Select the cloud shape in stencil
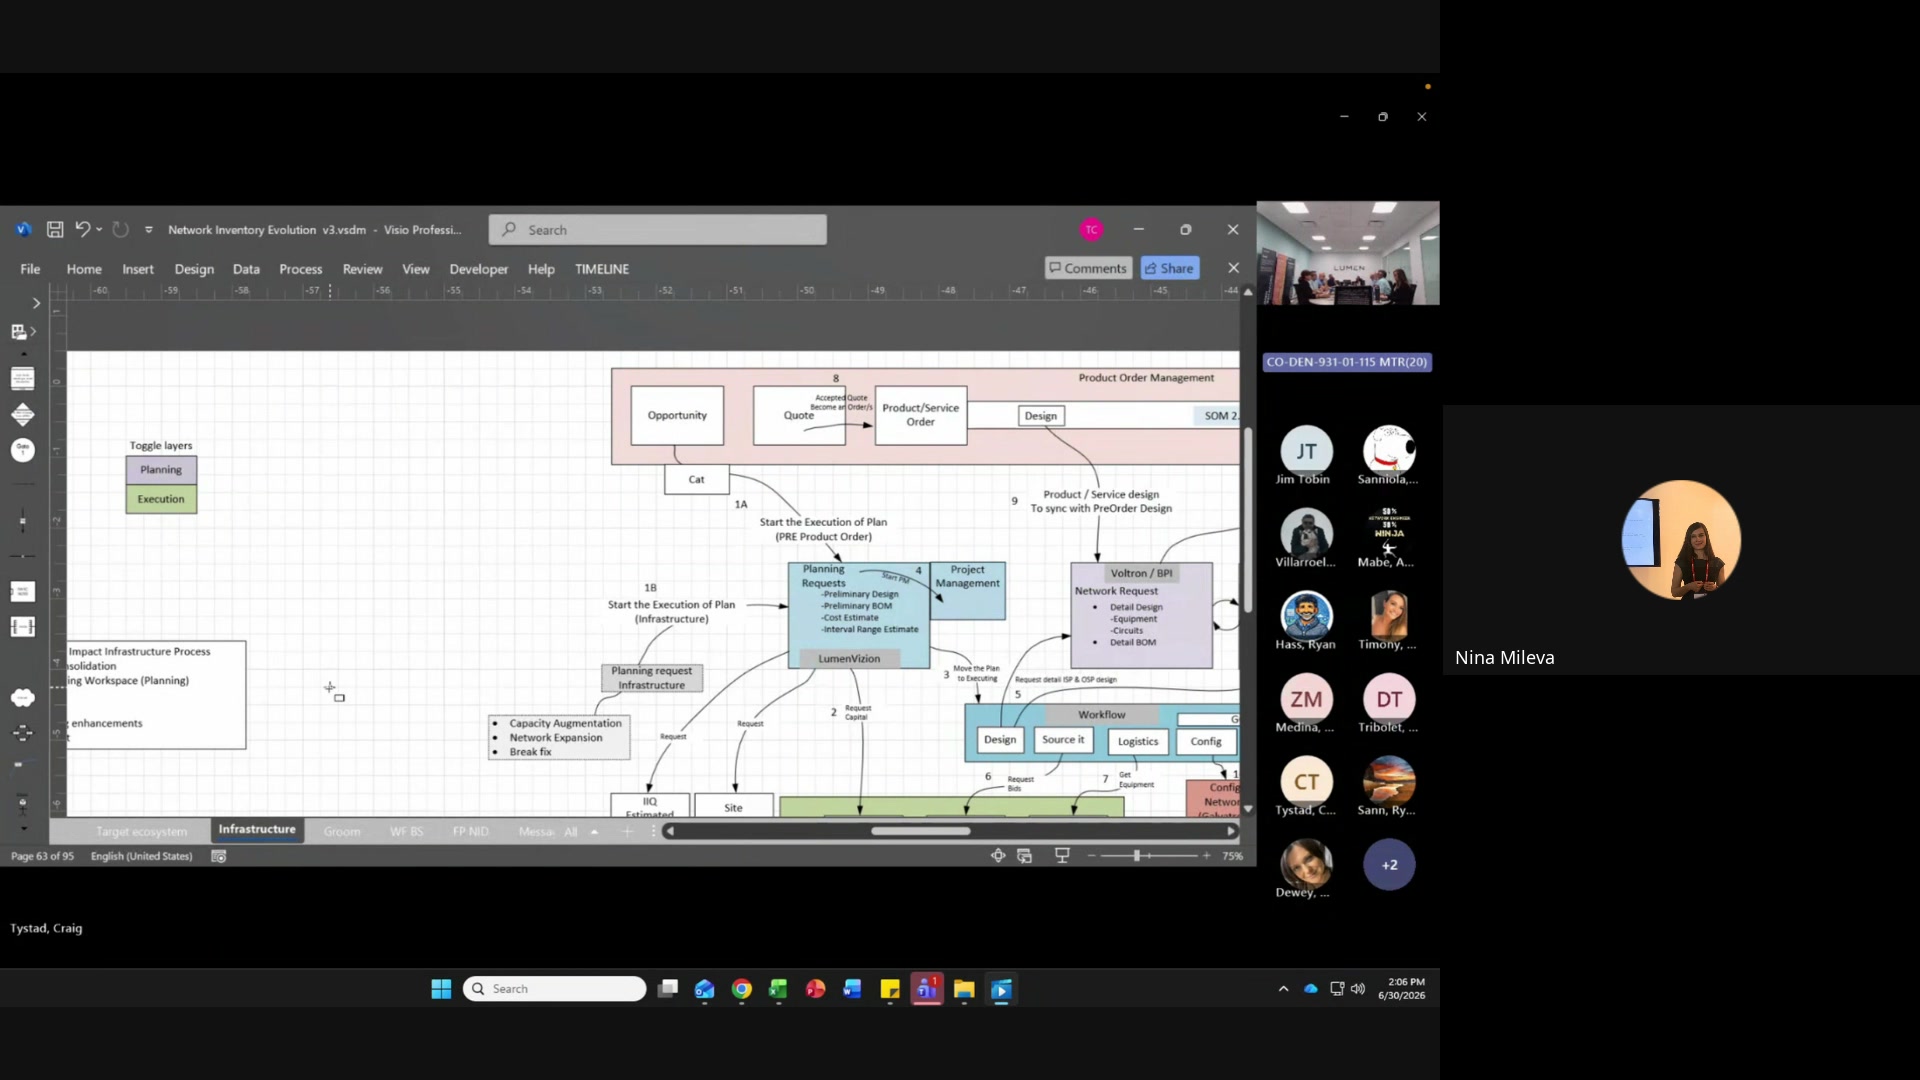The image size is (1920, 1080). [x=22, y=698]
